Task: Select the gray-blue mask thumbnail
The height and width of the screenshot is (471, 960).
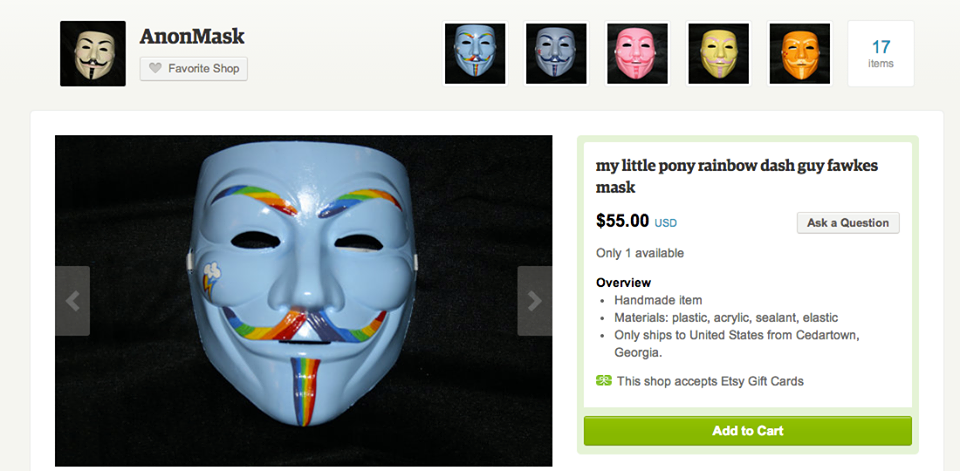Action: pos(556,53)
